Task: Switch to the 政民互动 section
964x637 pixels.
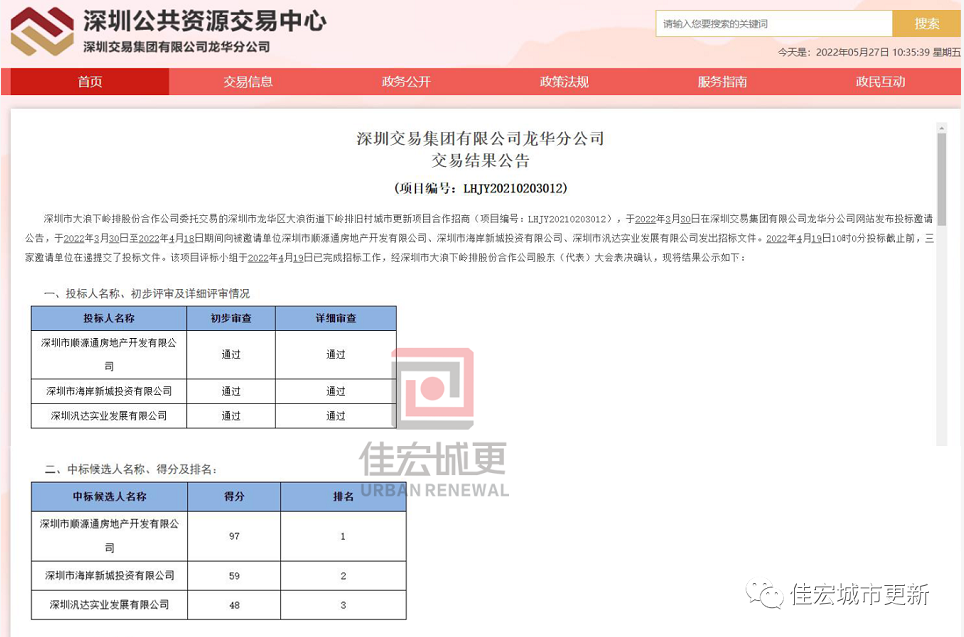Action: 880,82
